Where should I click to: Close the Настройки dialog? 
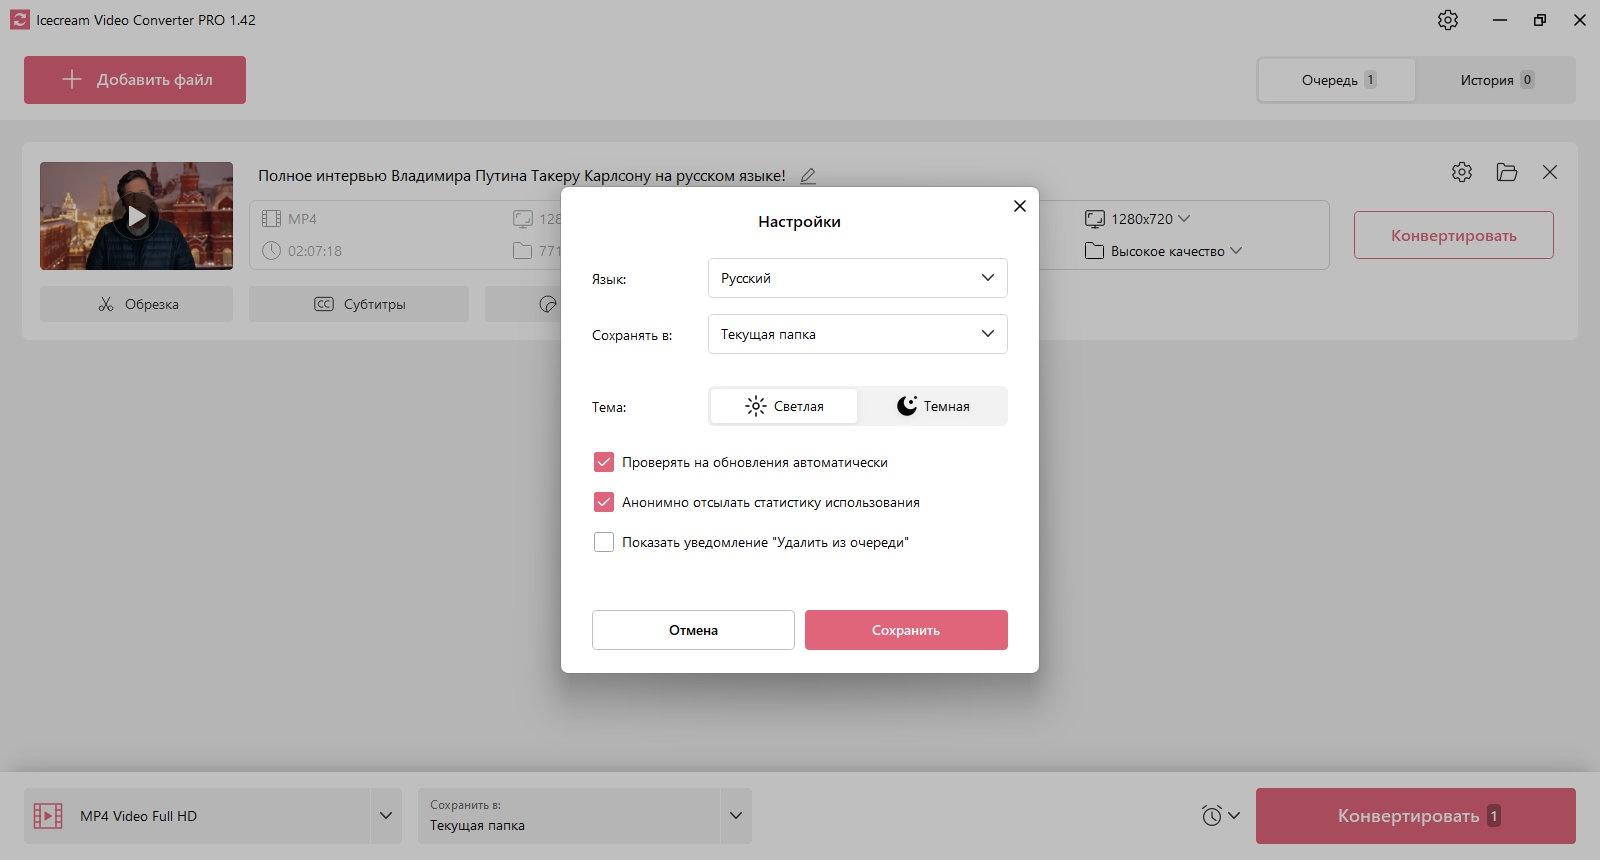(x=1020, y=206)
